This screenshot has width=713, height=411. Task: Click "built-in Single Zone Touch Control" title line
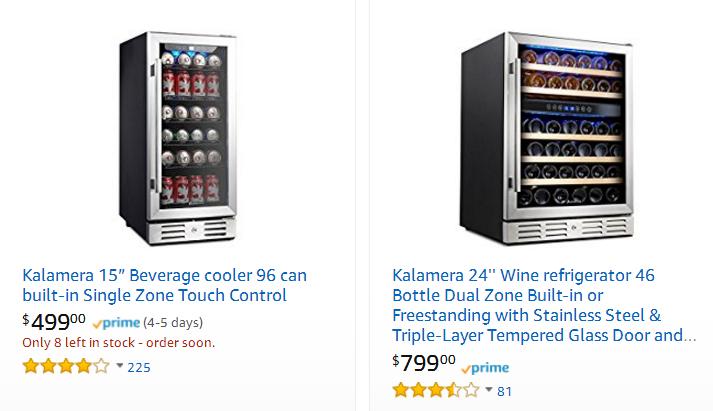[154, 295]
